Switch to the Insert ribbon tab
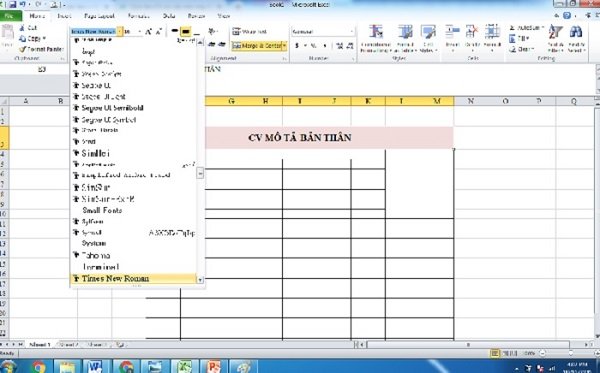The width and height of the screenshot is (600, 373). [x=64, y=16]
